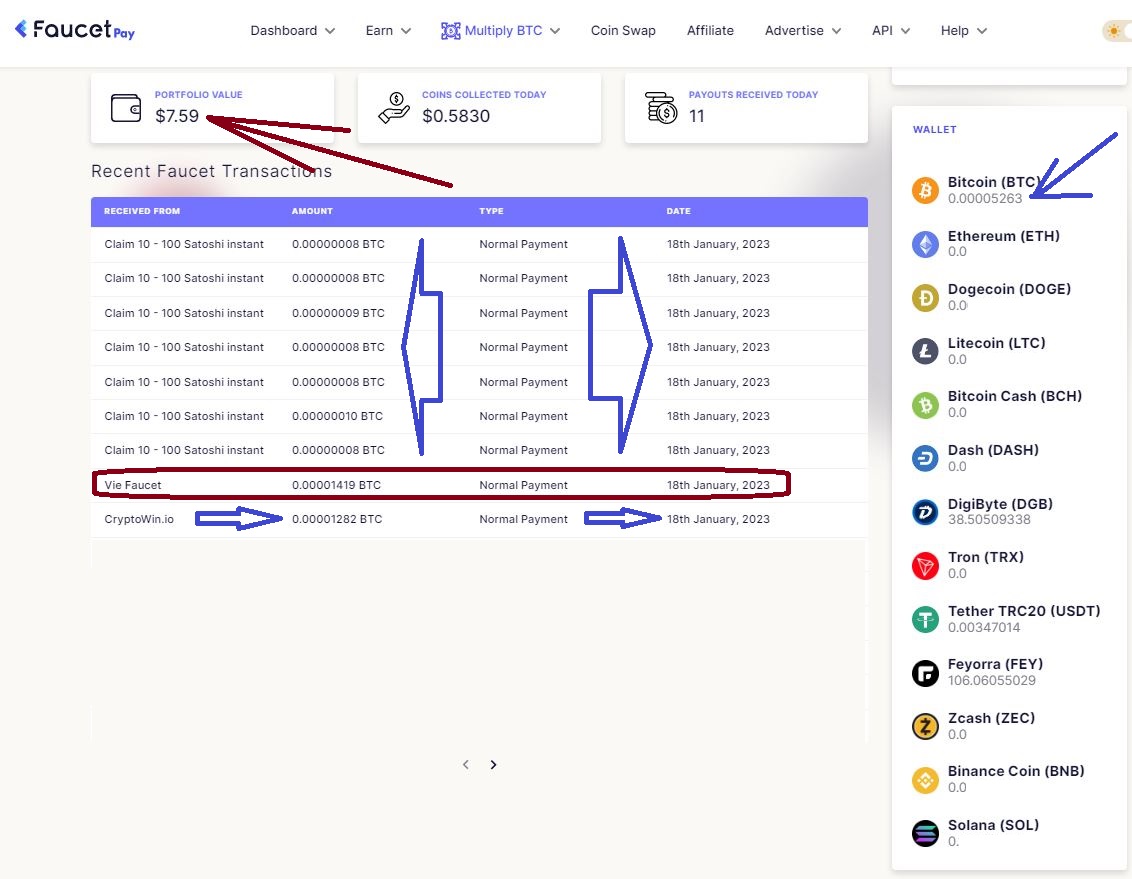Open the Help dropdown menu
1132x879 pixels.
click(963, 30)
